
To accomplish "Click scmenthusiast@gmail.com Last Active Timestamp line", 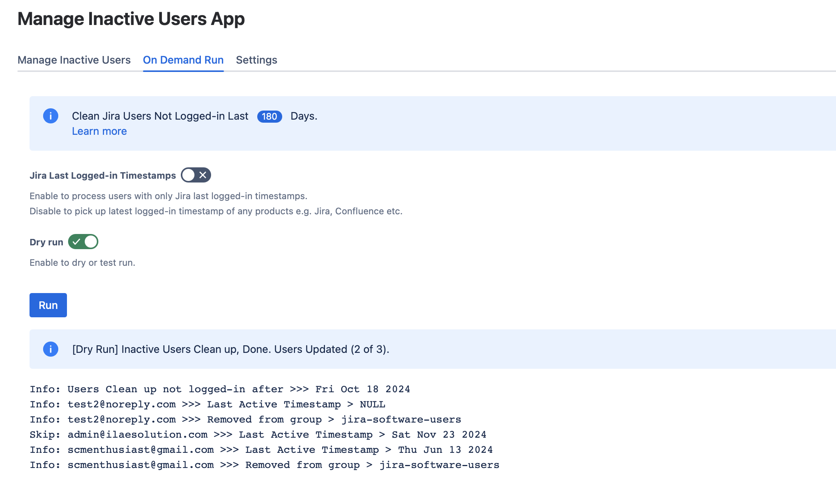I will pyautogui.click(x=261, y=450).
